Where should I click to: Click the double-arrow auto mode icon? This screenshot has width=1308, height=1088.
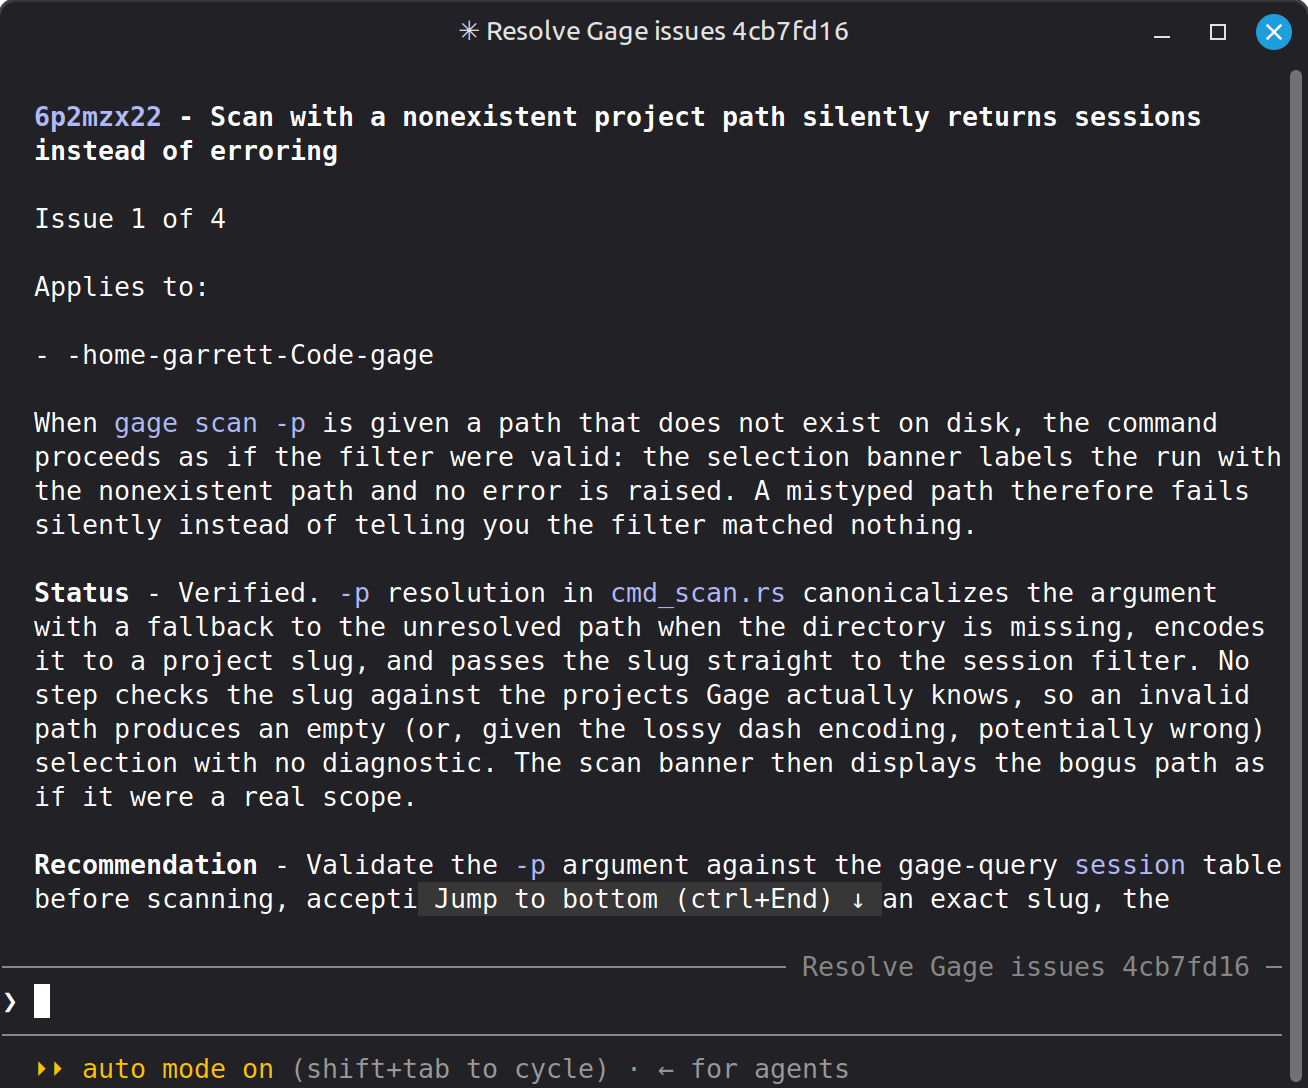[49, 1069]
